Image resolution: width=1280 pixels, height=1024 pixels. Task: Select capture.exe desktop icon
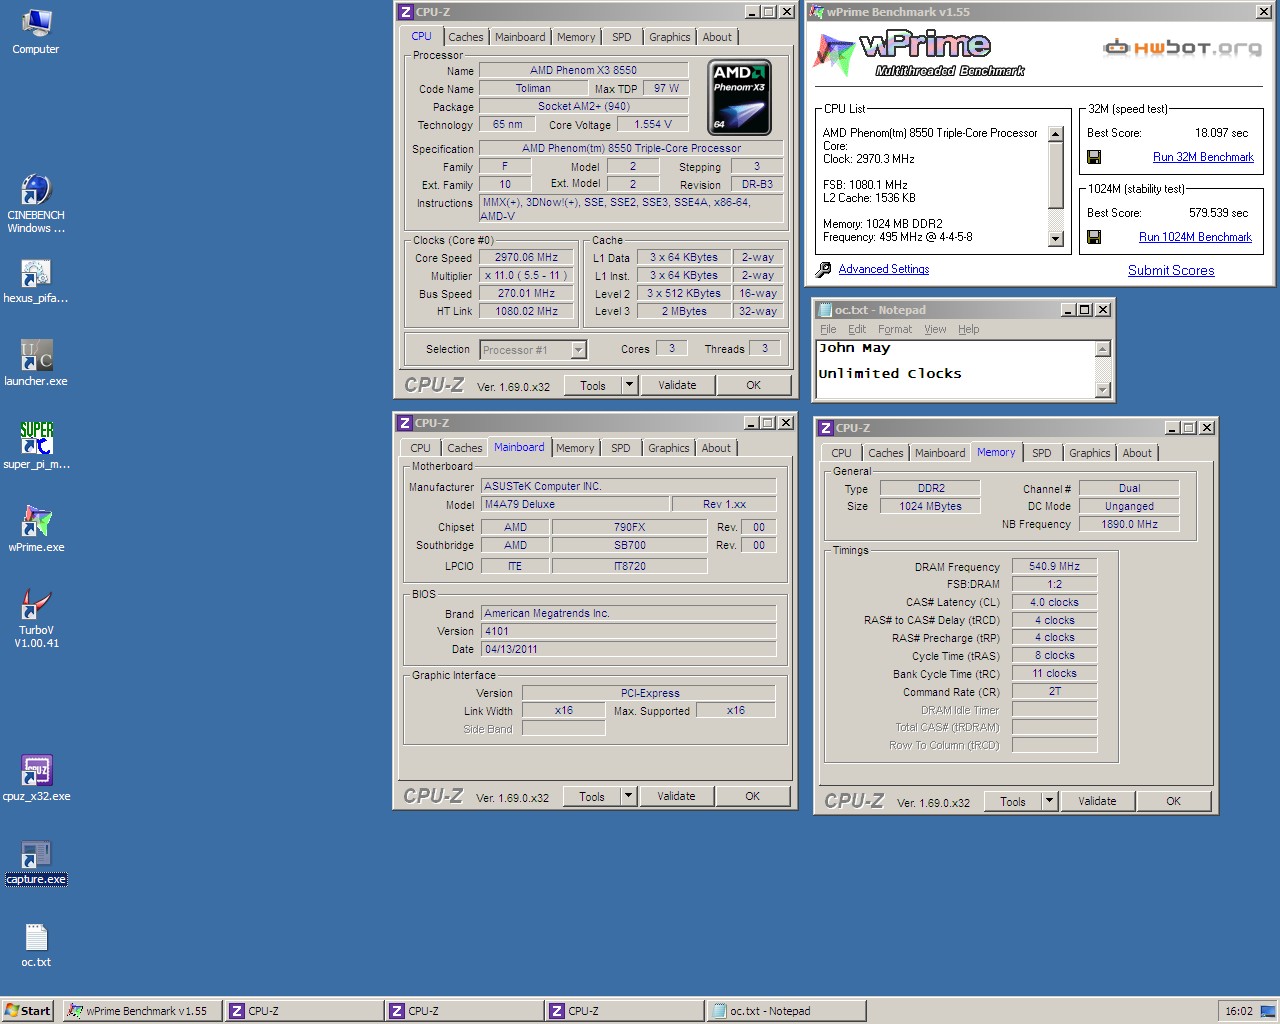click(x=36, y=862)
